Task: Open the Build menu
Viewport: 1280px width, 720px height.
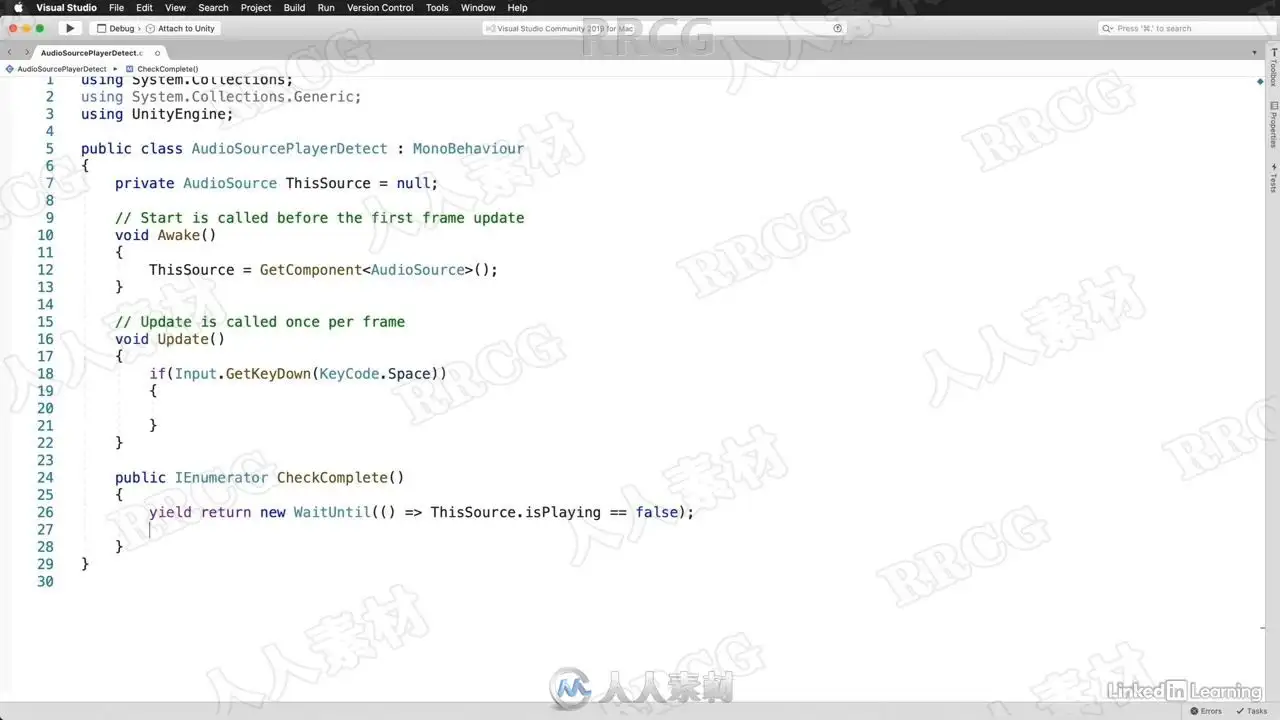Action: pos(294,8)
